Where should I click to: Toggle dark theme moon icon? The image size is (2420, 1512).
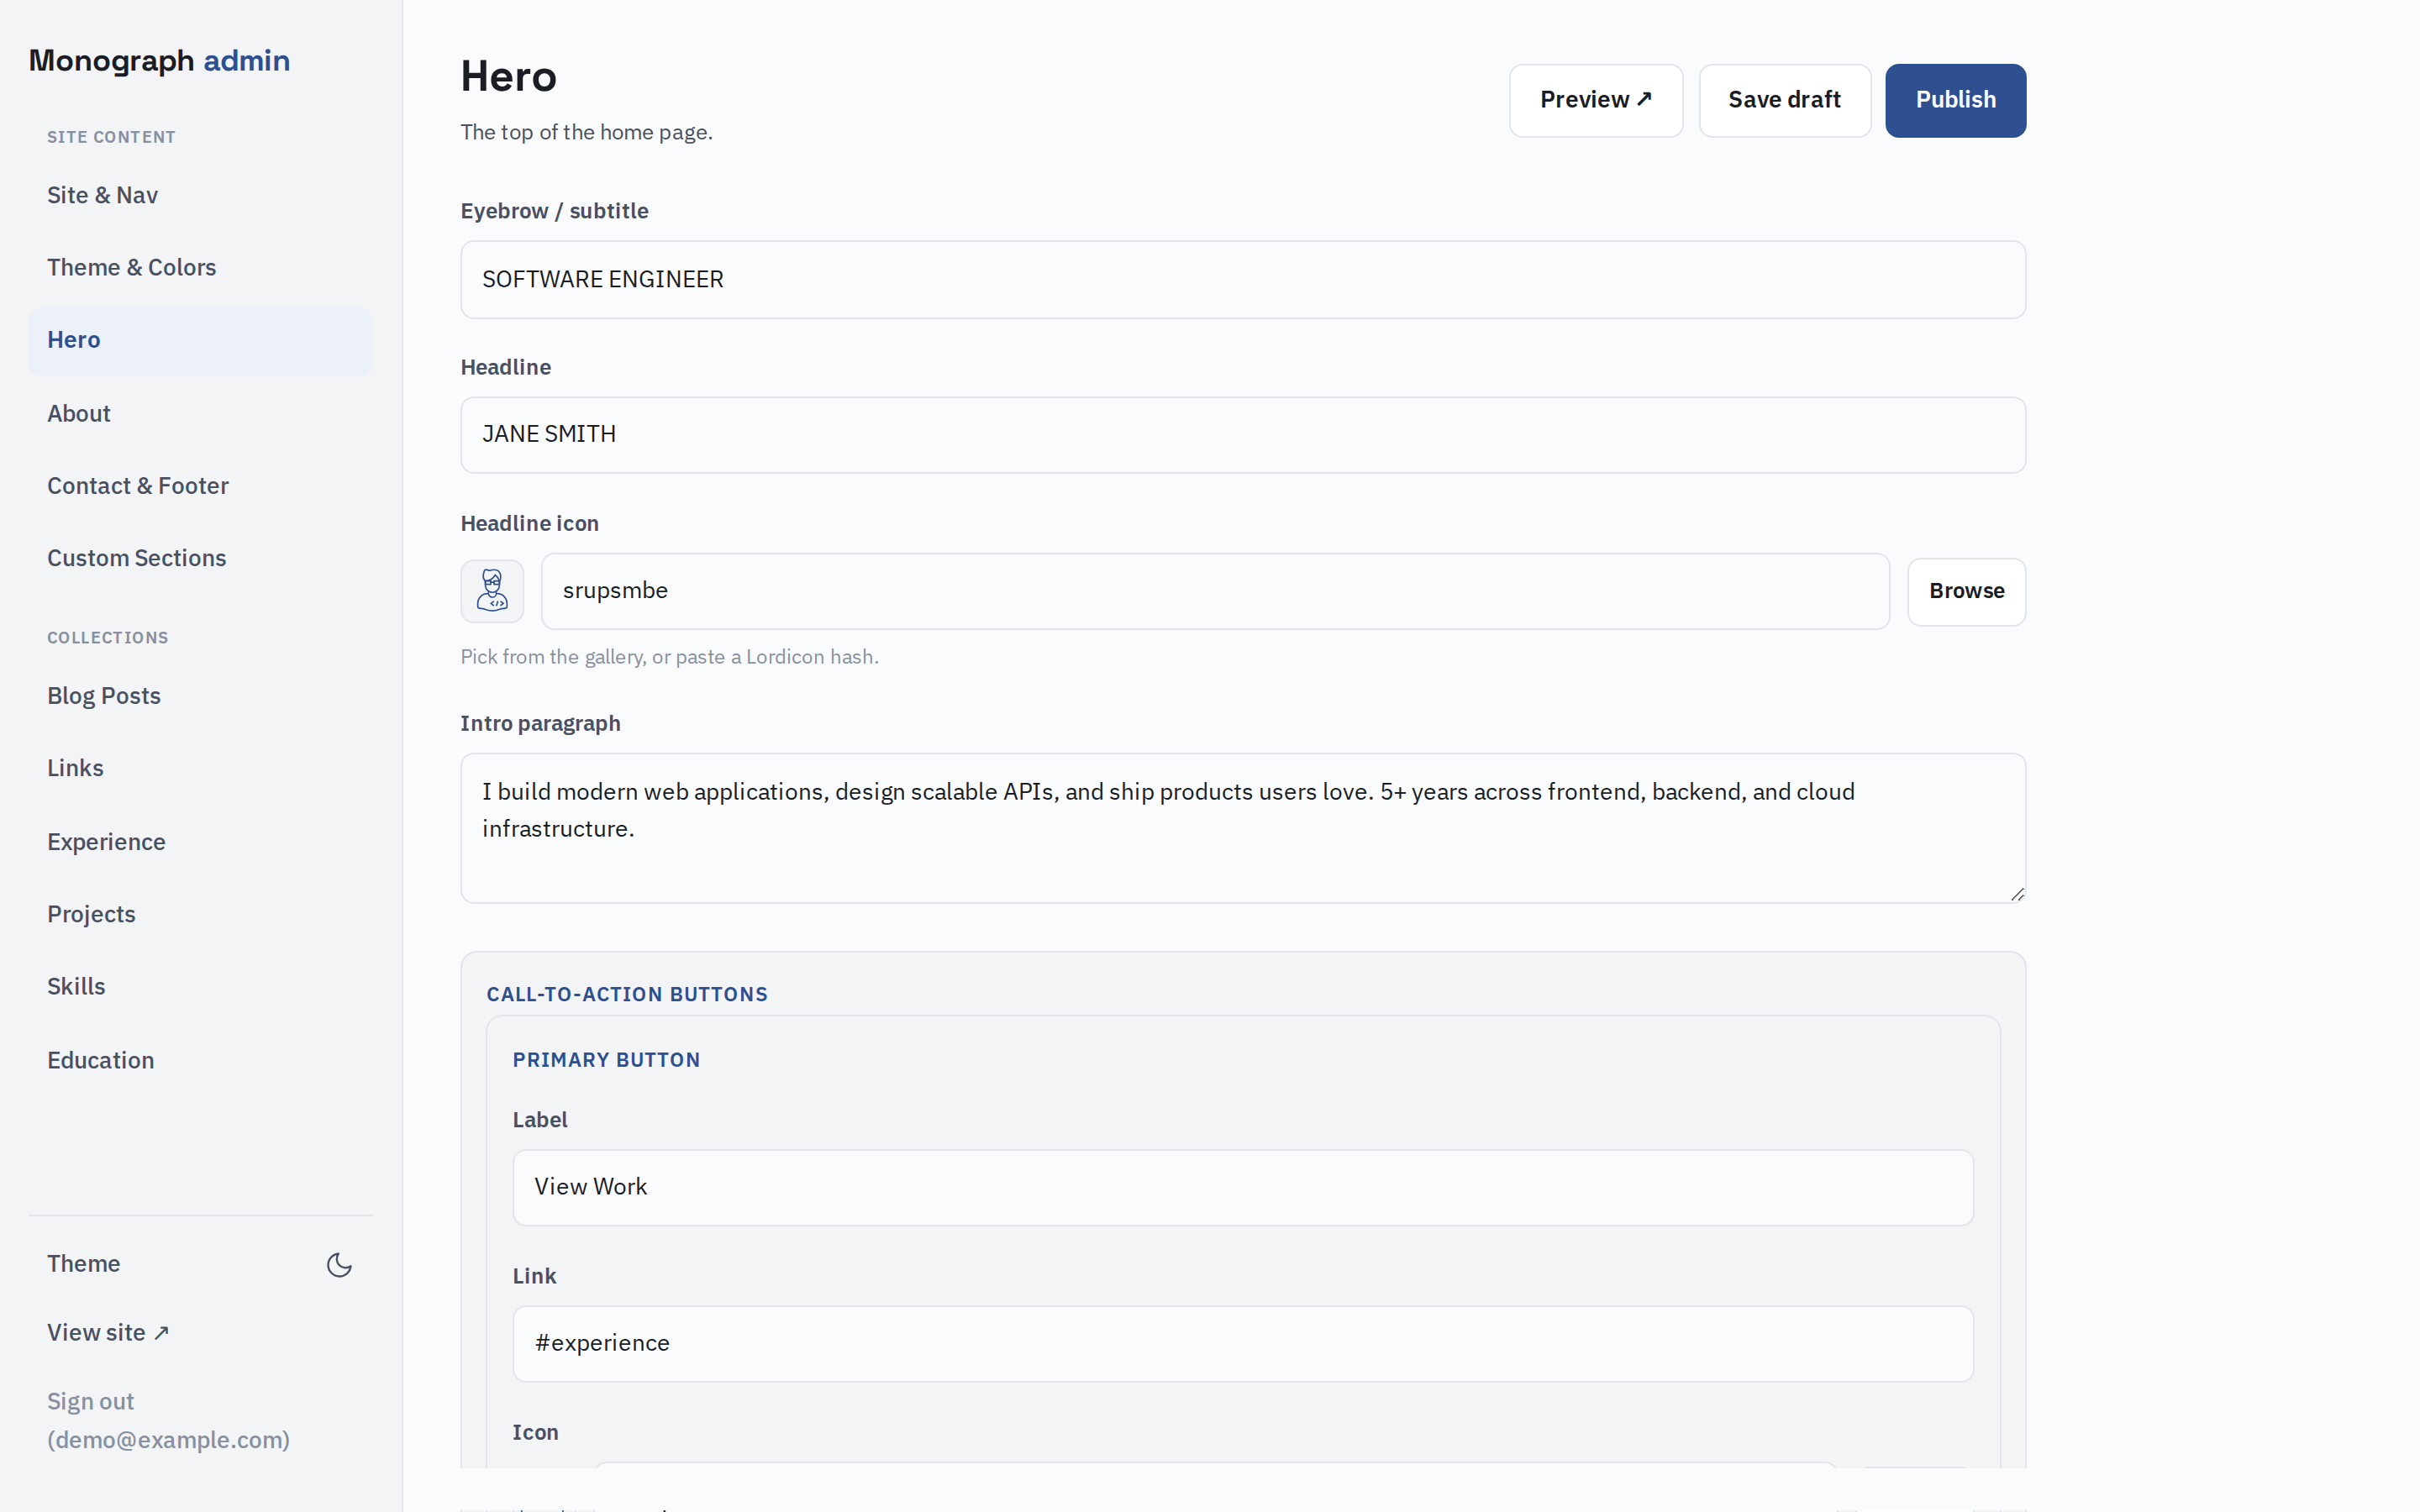(340, 1265)
